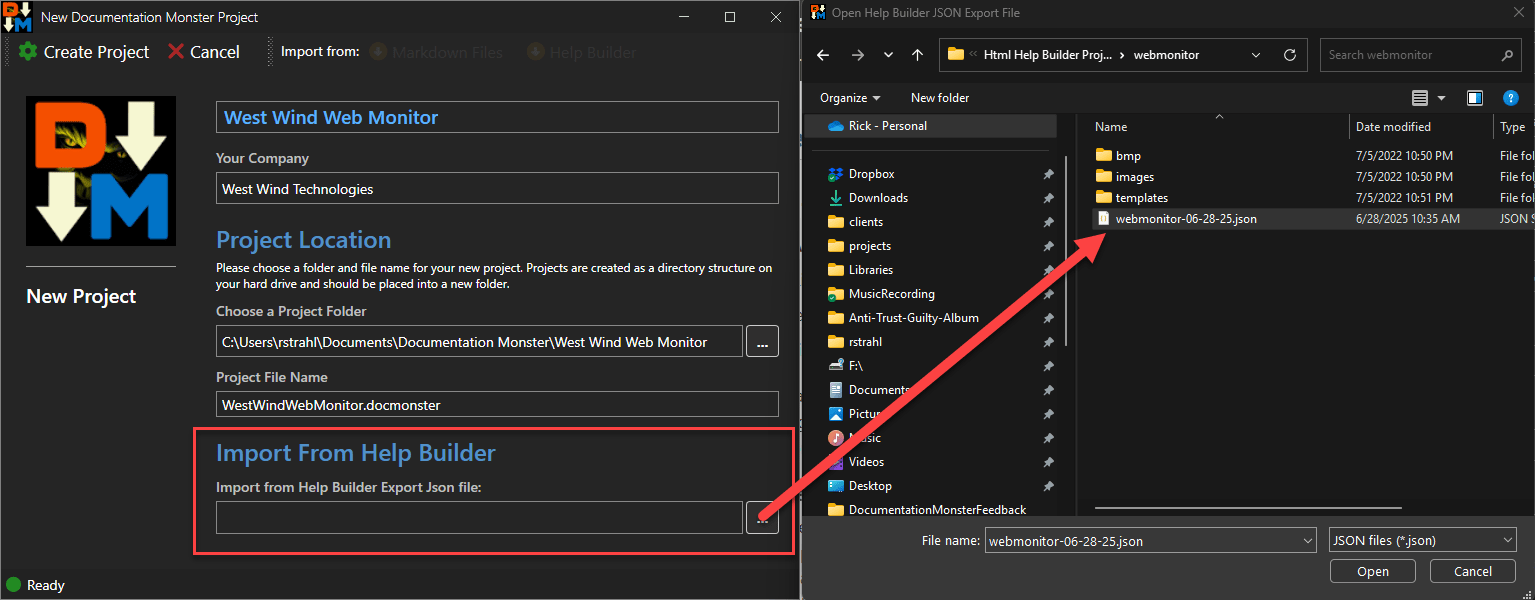Cancel the new project dialog
The image size is (1535, 600).
(204, 52)
